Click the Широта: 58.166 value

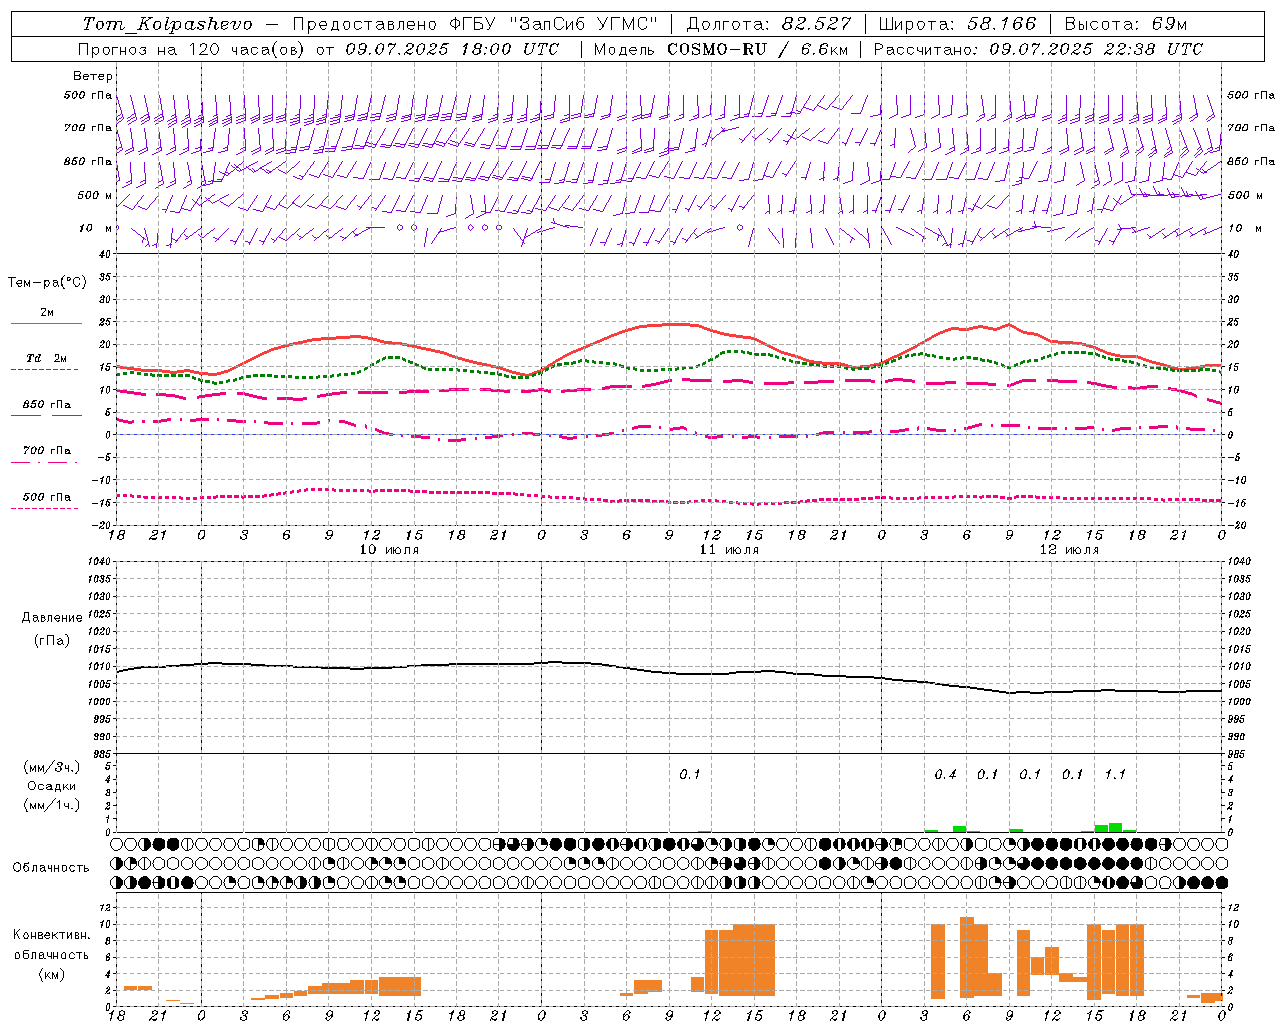coord(957,23)
